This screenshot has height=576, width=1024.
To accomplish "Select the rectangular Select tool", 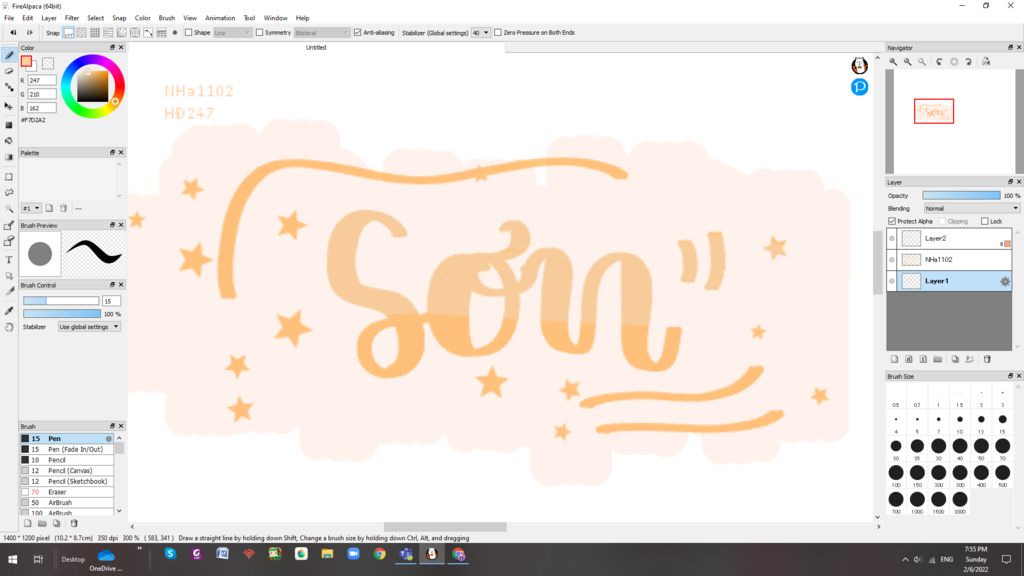I will (x=9, y=177).
